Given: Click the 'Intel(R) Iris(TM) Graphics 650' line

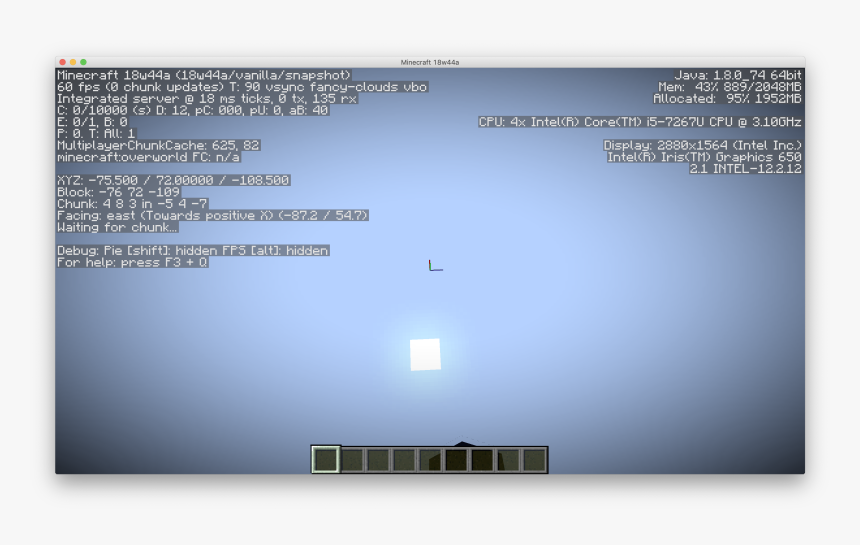Looking at the screenshot, I should coord(704,157).
